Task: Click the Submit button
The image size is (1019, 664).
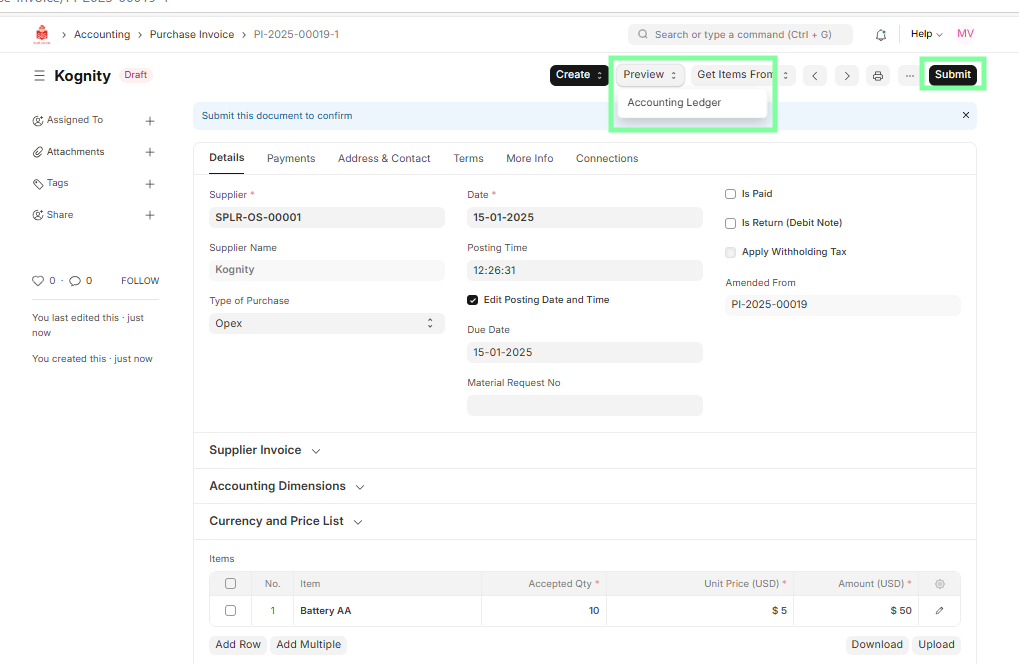Action: (952, 75)
